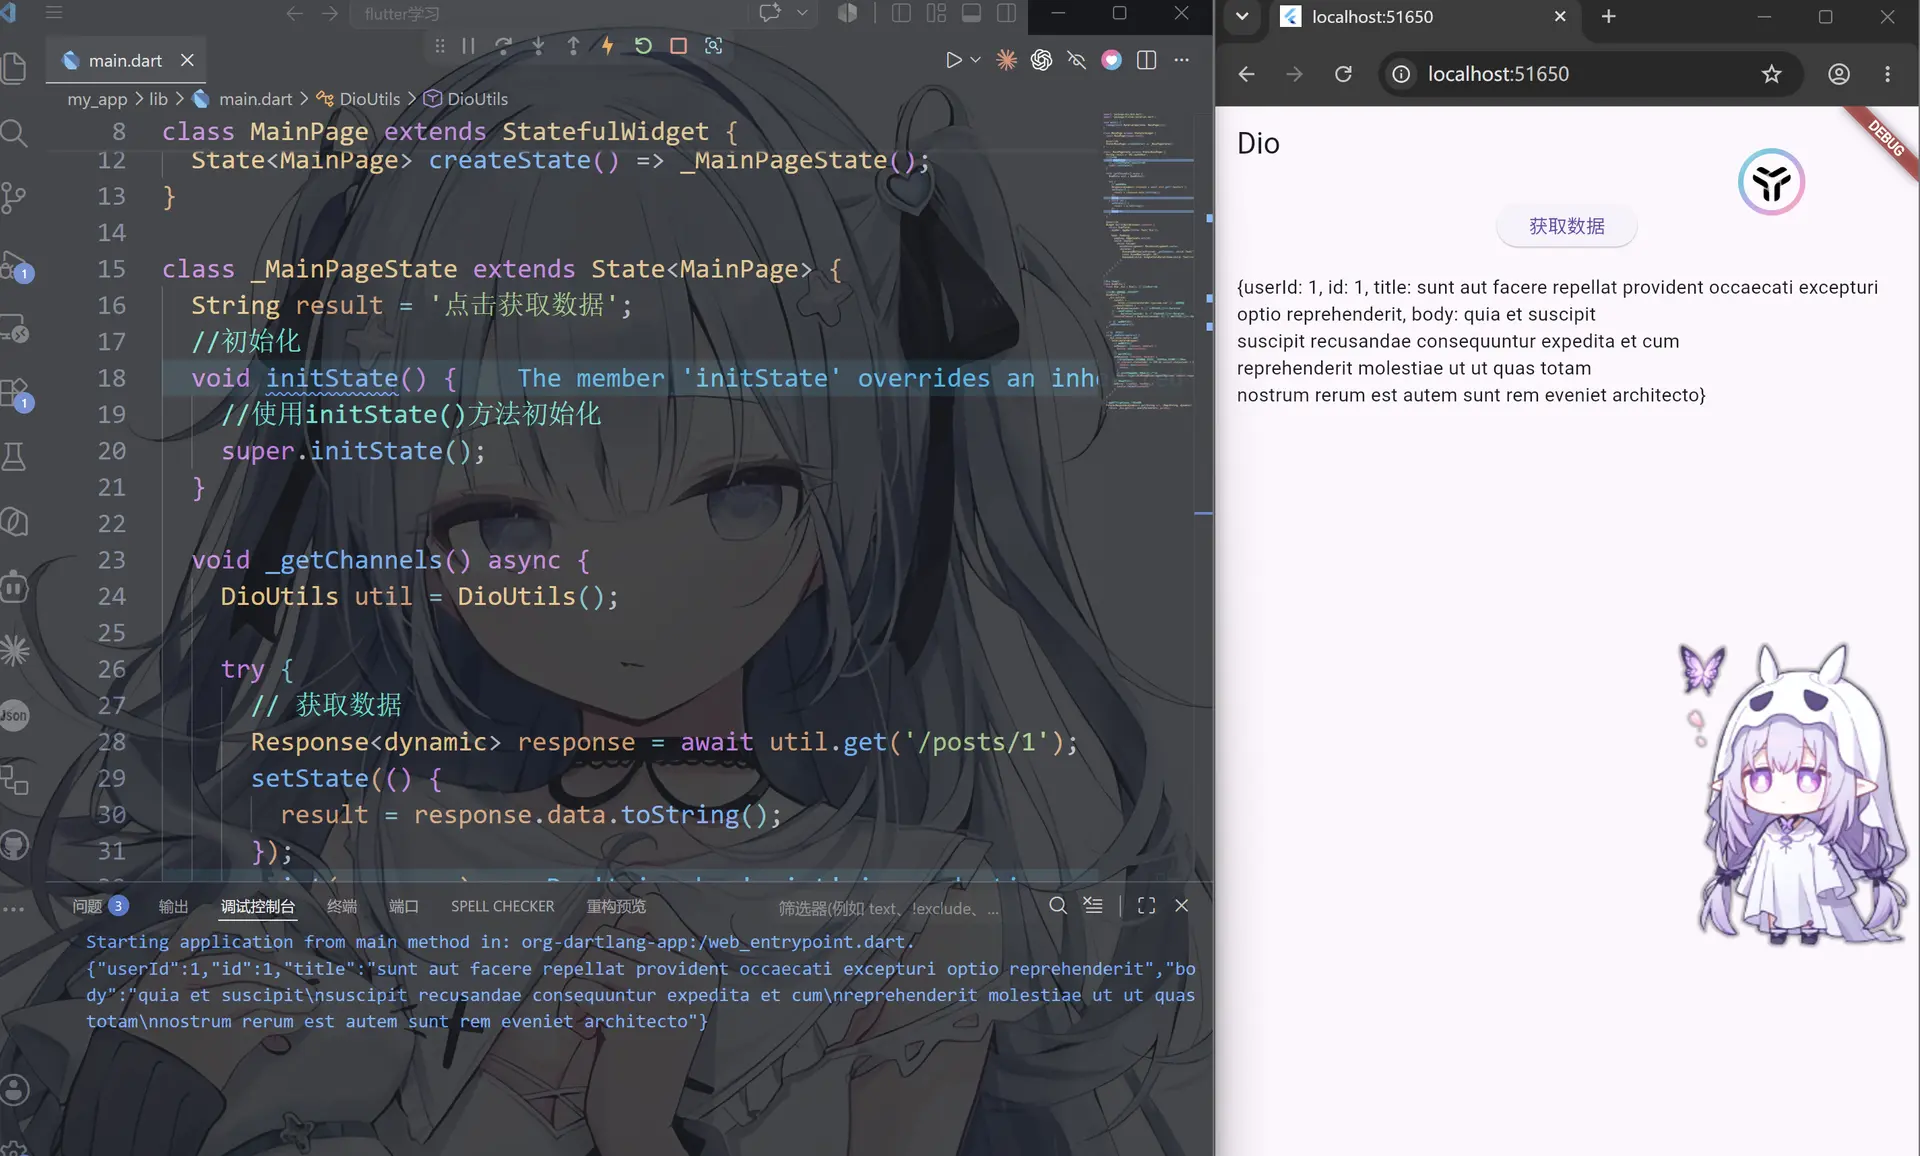This screenshot has height=1156, width=1920.
Task: Click the flutter学习 command center search box
Action: pyautogui.click(x=548, y=13)
